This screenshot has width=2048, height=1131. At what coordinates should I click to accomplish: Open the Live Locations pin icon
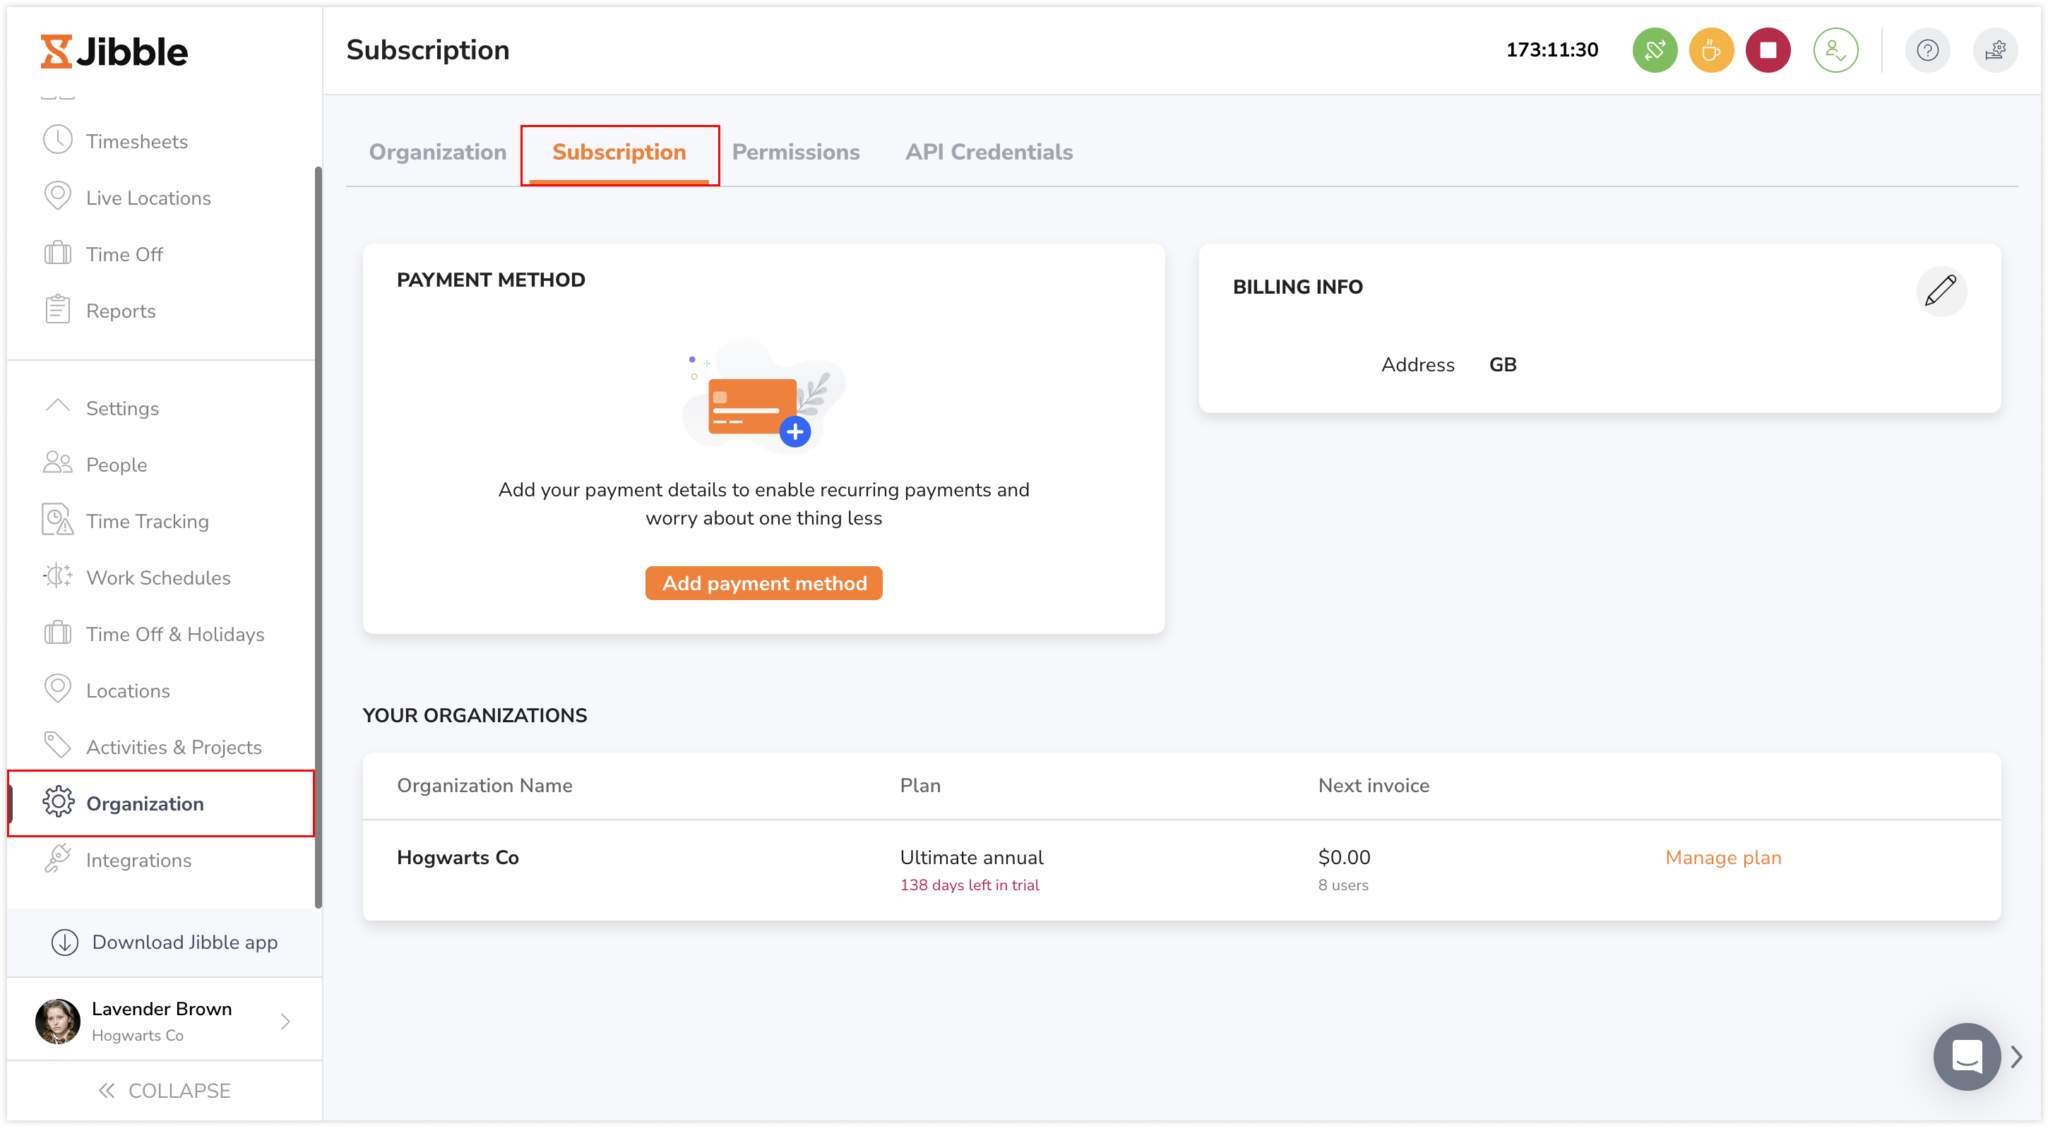coord(59,197)
